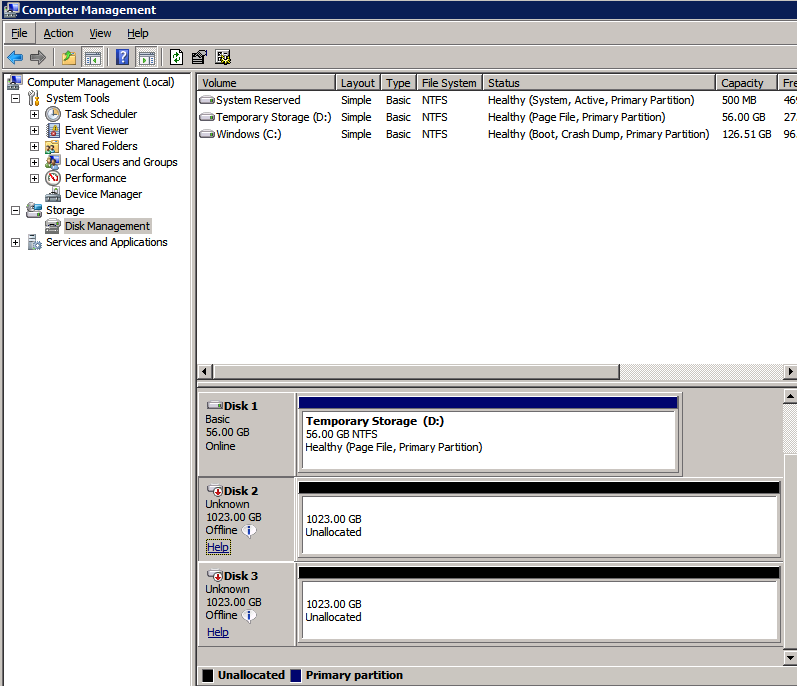Click the blue Primary partition legend swatch
The height and width of the screenshot is (686, 797).
coord(296,675)
